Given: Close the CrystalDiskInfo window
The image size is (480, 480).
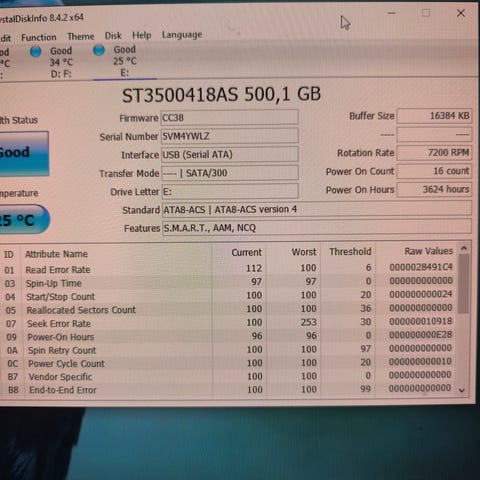Looking at the screenshot, I should pyautogui.click(x=461, y=13).
